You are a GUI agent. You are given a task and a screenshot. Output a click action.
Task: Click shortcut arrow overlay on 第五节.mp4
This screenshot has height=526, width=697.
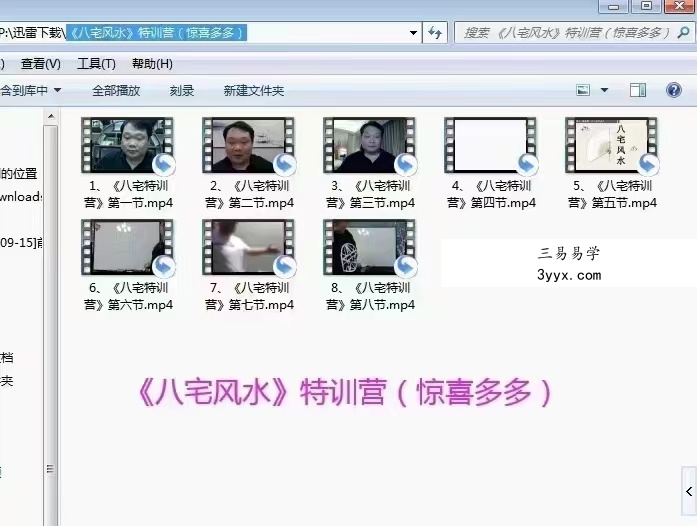click(647, 165)
